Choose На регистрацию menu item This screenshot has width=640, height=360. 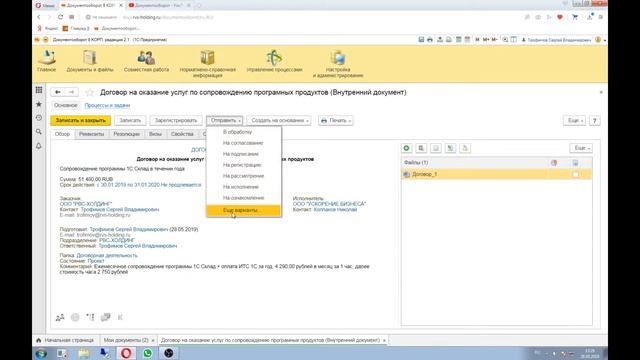(244, 165)
